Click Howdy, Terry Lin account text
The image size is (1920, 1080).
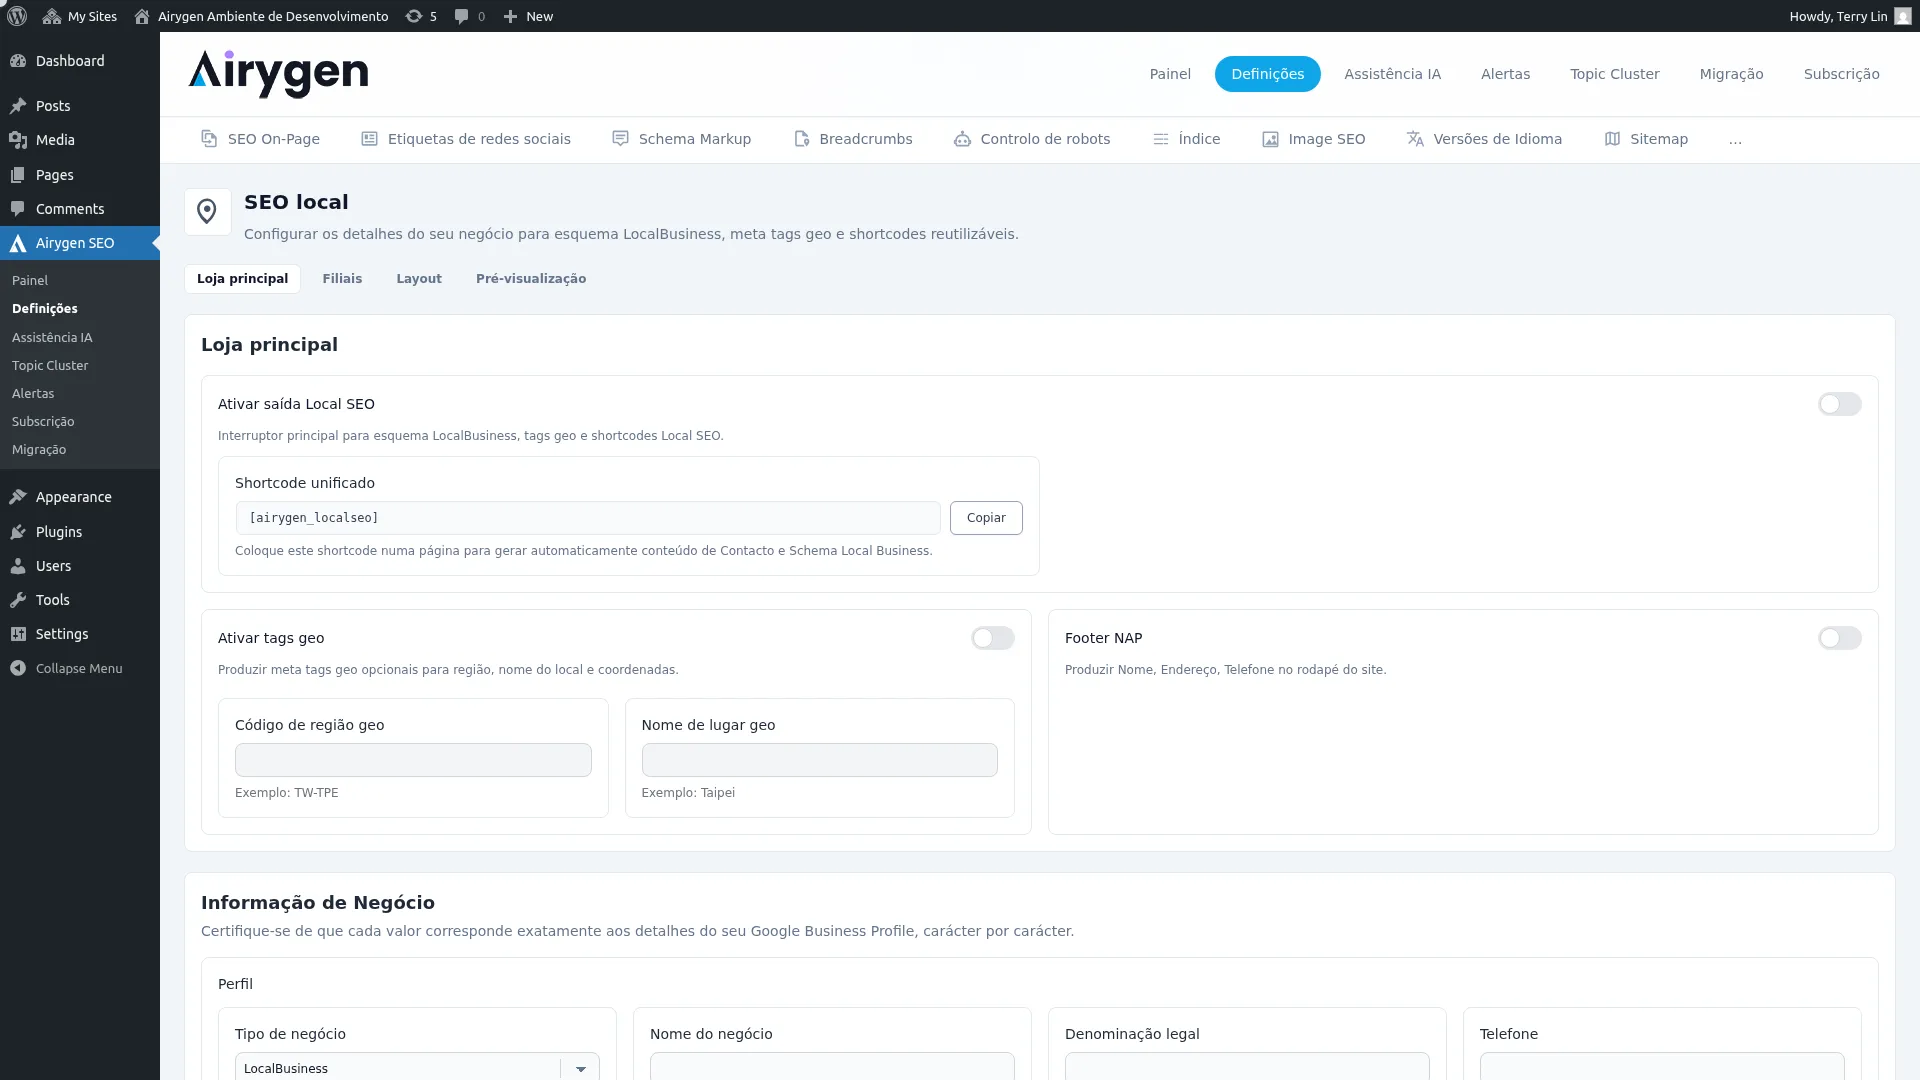[x=1838, y=16]
